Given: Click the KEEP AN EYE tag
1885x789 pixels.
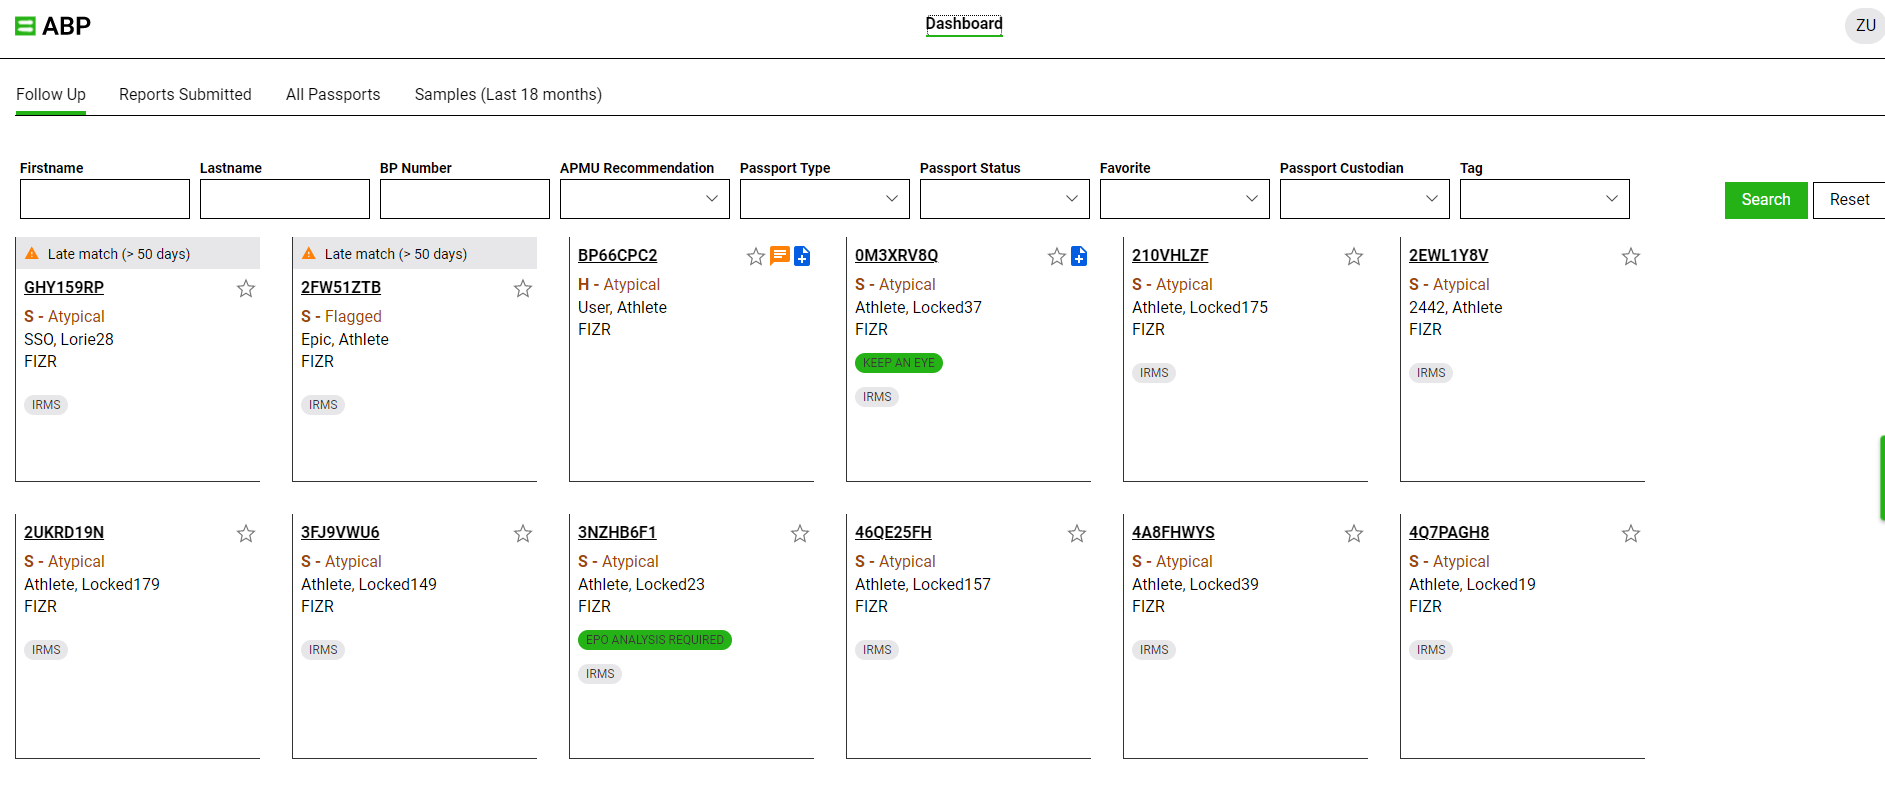Looking at the screenshot, I should 899,363.
